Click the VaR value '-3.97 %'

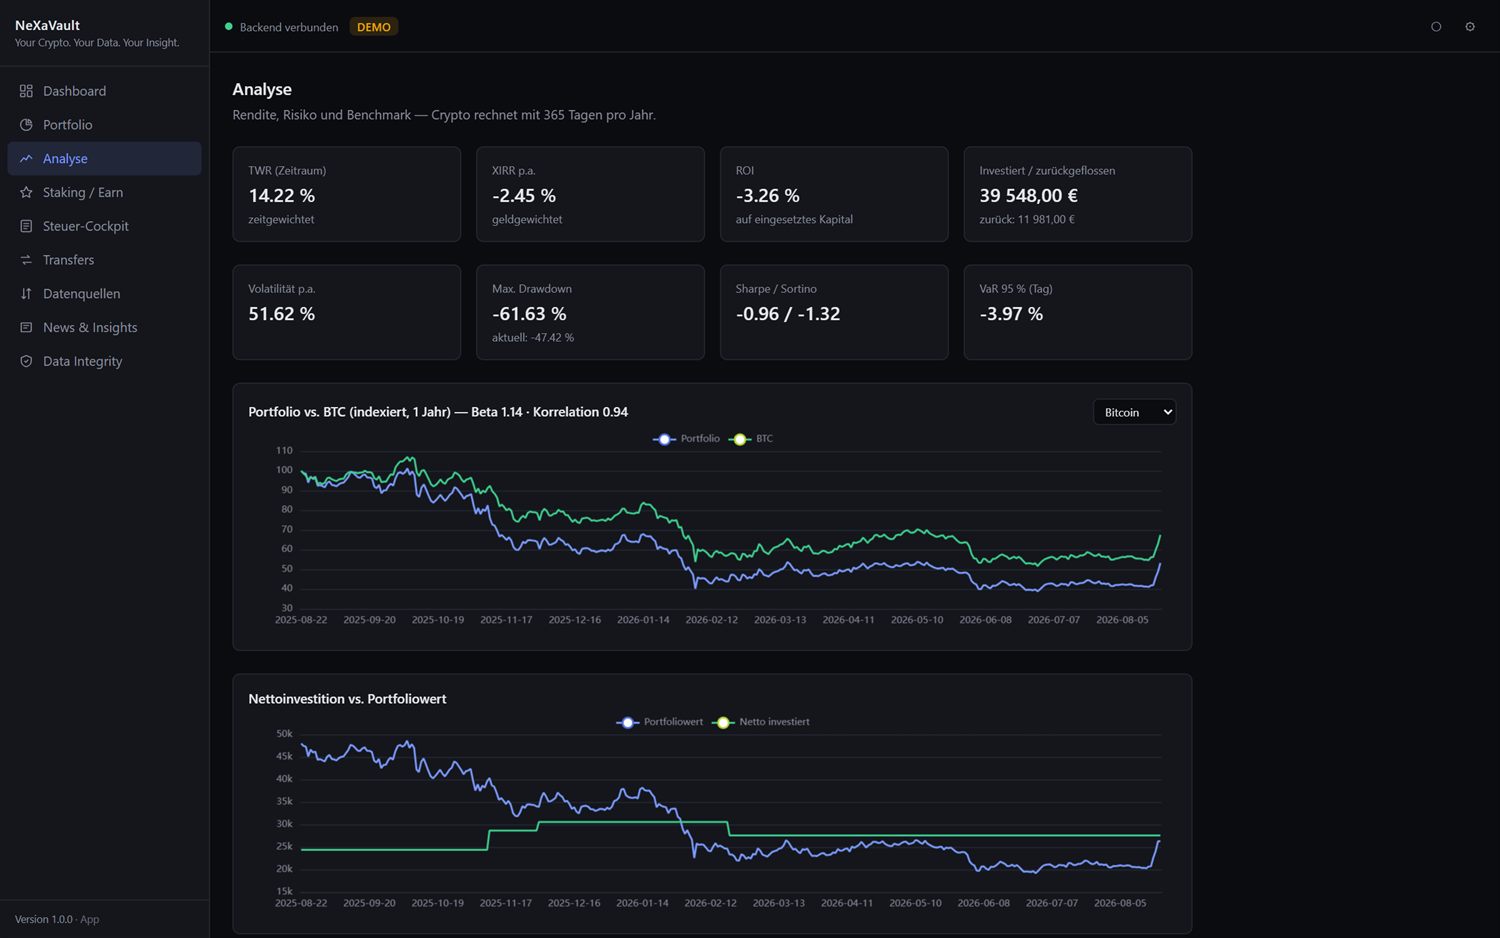coord(1011,313)
